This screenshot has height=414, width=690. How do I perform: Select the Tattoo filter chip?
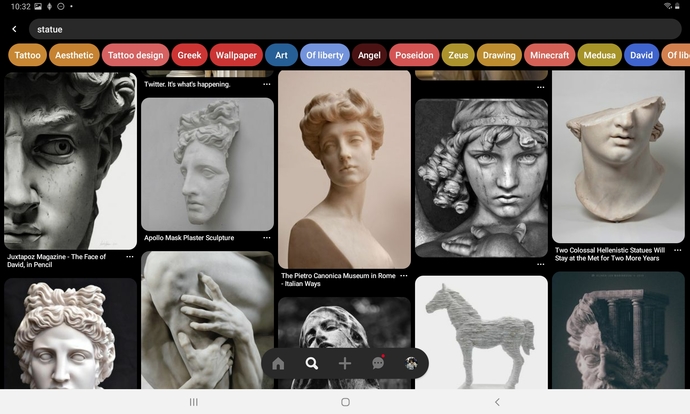[27, 55]
